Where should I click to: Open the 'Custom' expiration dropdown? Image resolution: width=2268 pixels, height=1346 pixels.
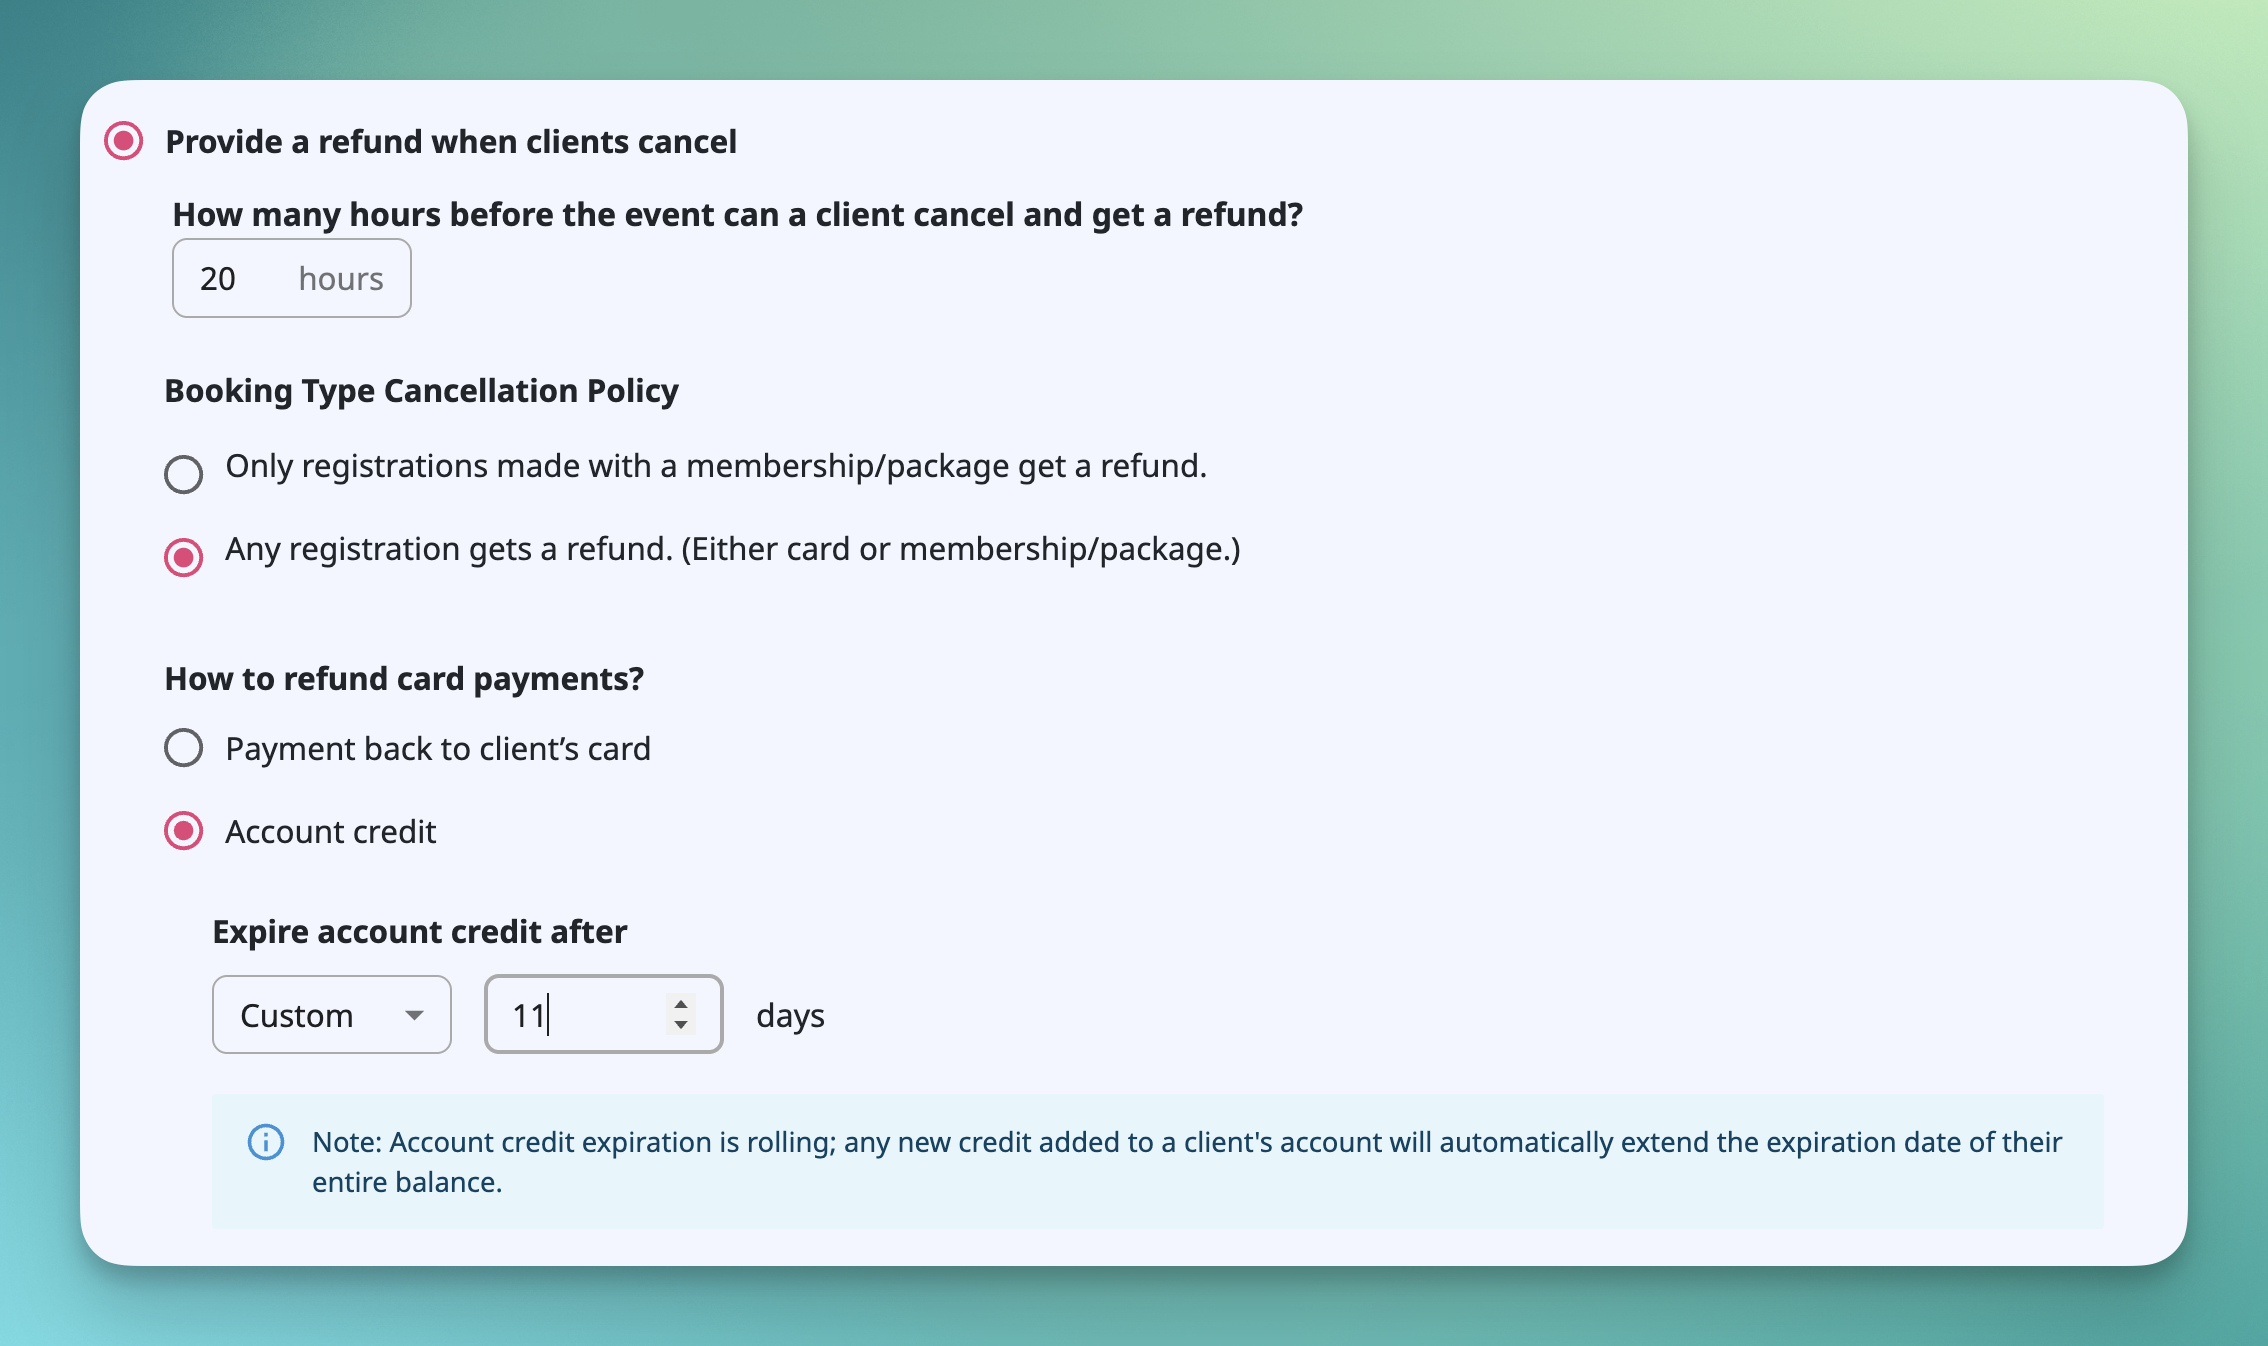coord(331,1014)
